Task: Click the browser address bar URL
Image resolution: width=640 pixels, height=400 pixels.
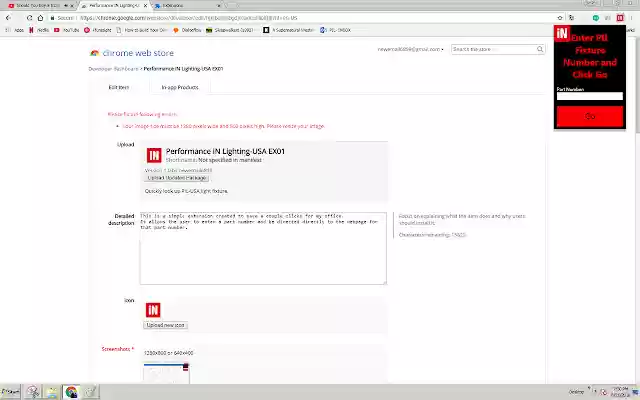Action: pyautogui.click(x=189, y=18)
